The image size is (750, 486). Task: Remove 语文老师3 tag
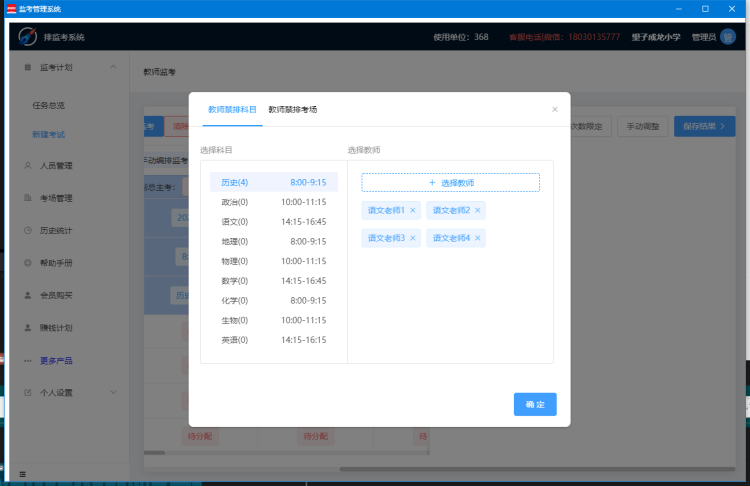coord(413,238)
